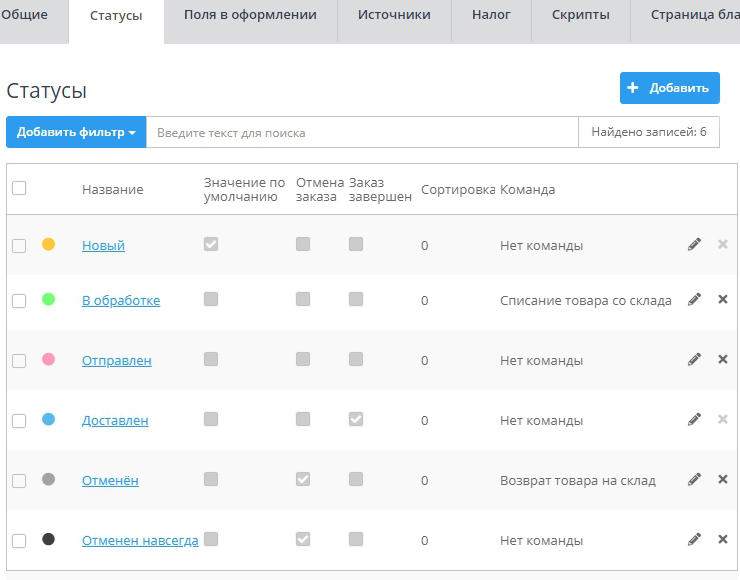Delete the Отменён status row
This screenshot has height=580, width=740.
tap(723, 479)
